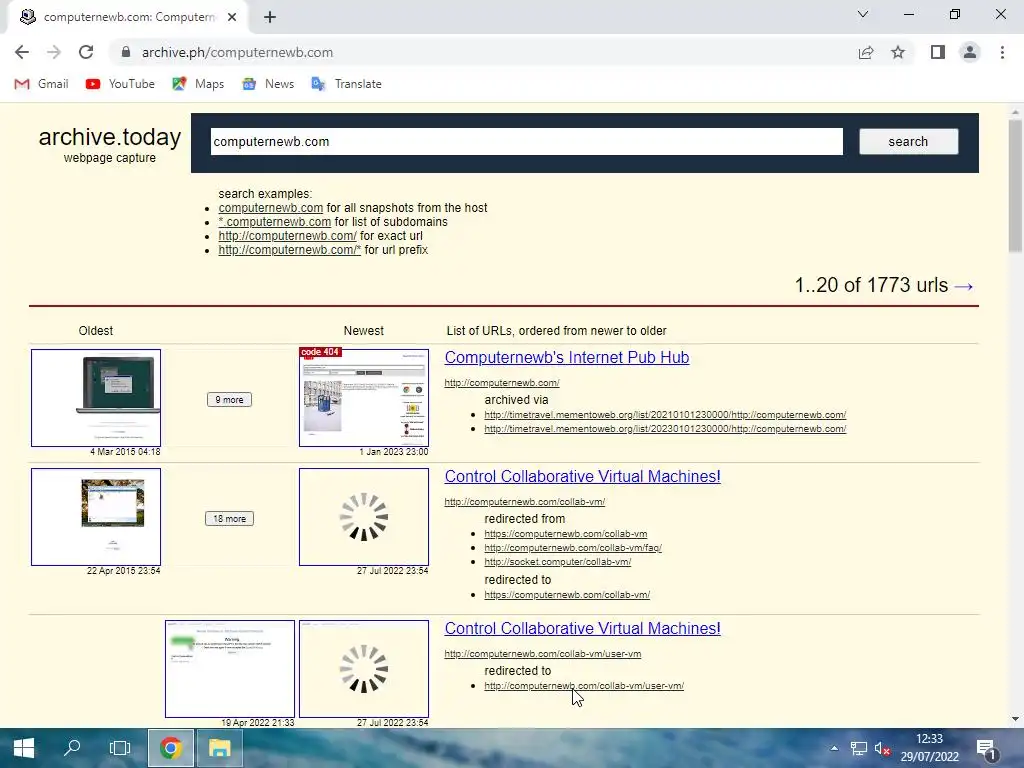Reload the current page
The height and width of the screenshot is (768, 1024).
tap(86, 52)
